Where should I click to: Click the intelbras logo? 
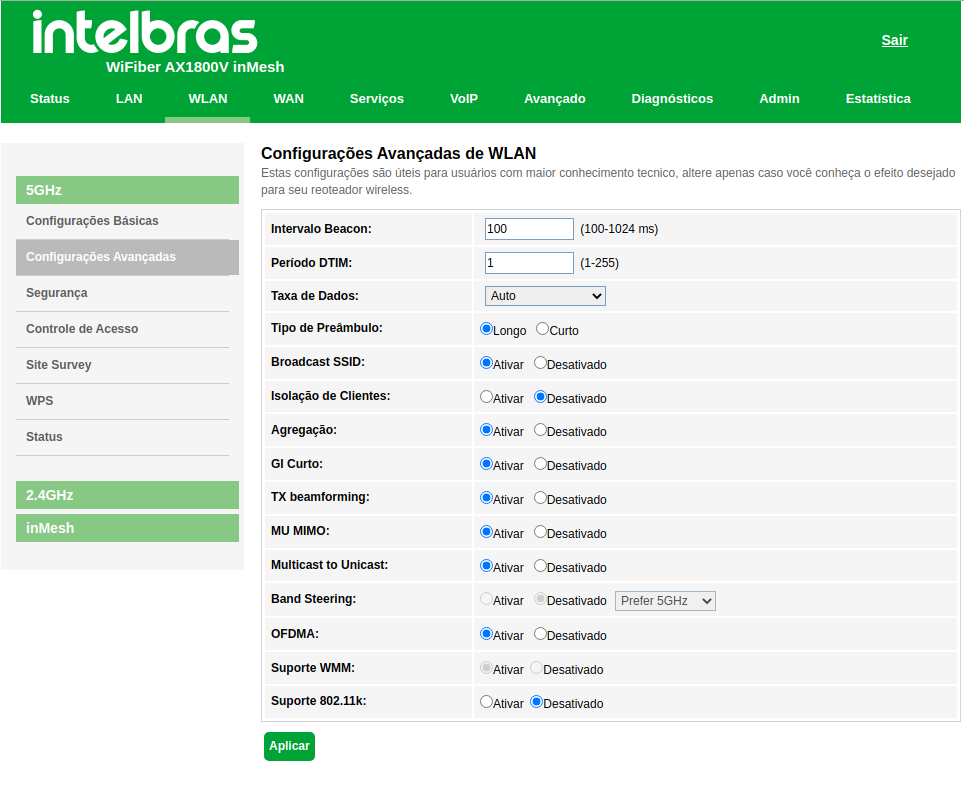[x=145, y=33]
